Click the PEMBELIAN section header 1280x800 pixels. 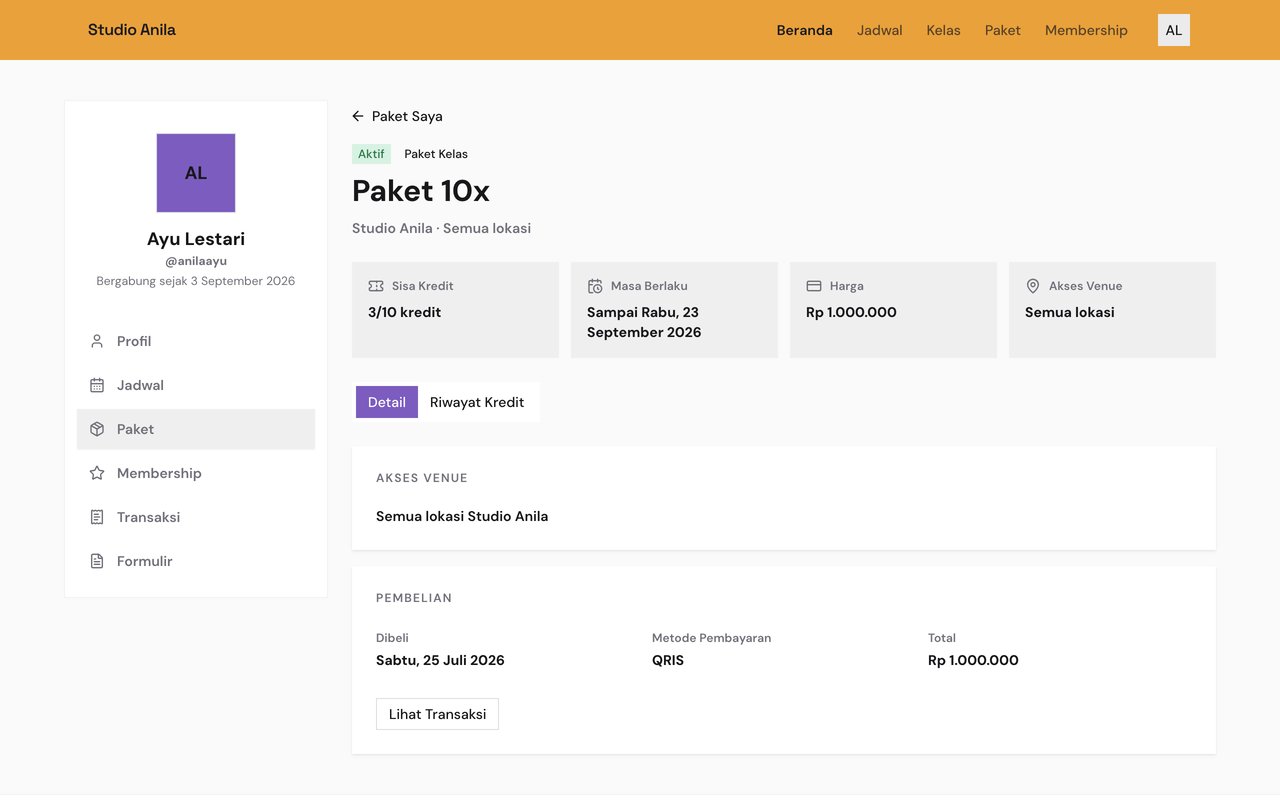(414, 598)
